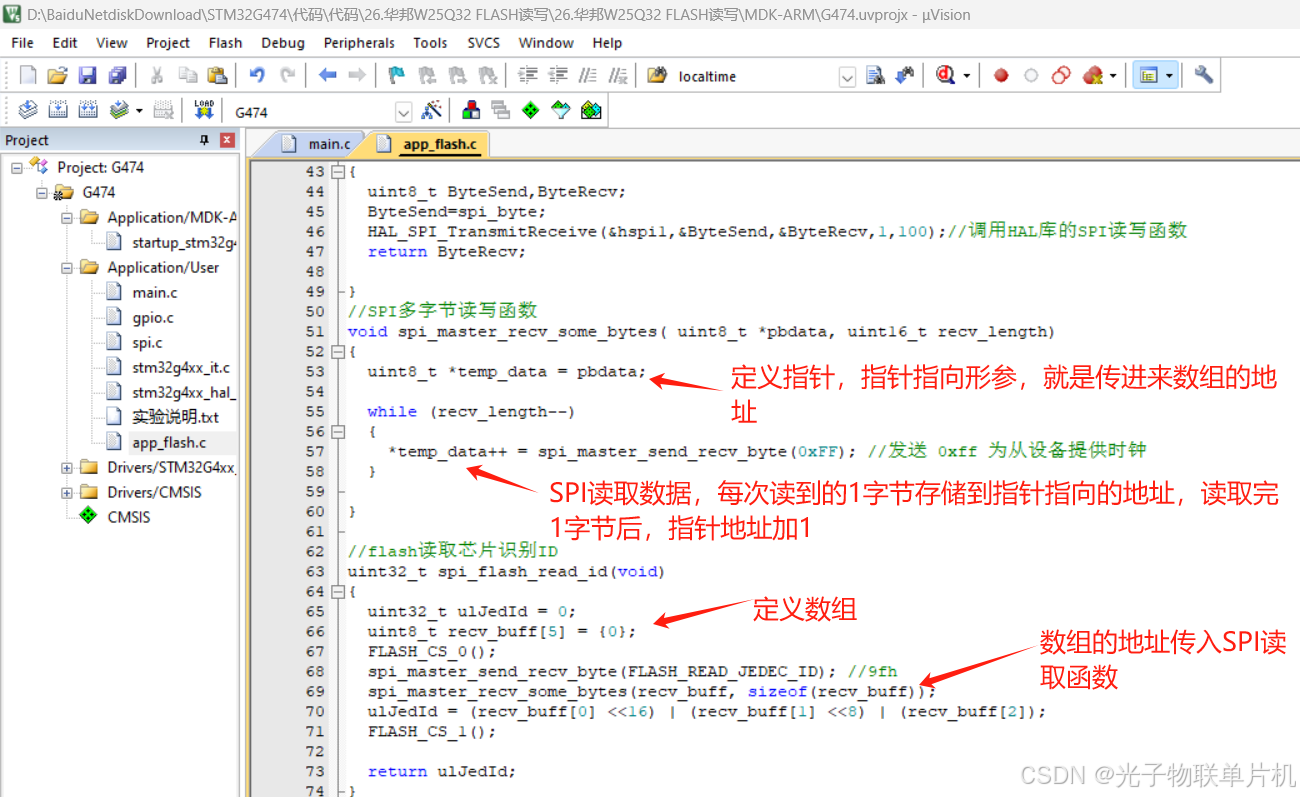This screenshot has height=797, width=1300.
Task: Click the Copy icon in the toolbar
Action: [187, 76]
